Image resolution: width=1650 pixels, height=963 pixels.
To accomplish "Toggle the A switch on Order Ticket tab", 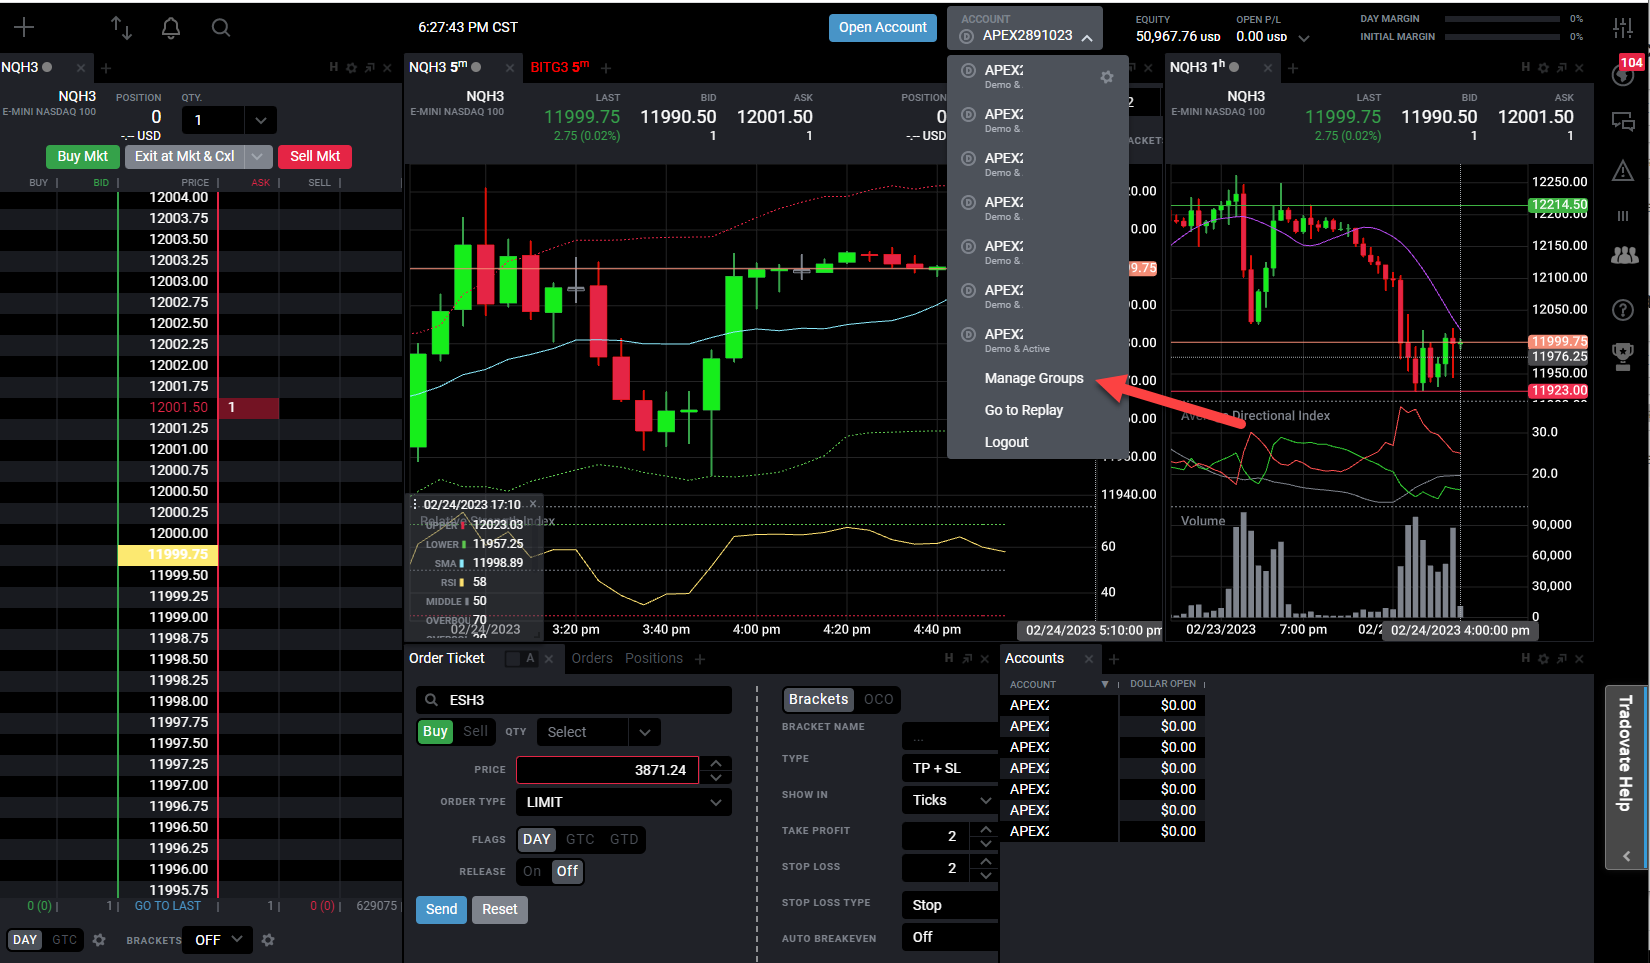I will pos(522,658).
